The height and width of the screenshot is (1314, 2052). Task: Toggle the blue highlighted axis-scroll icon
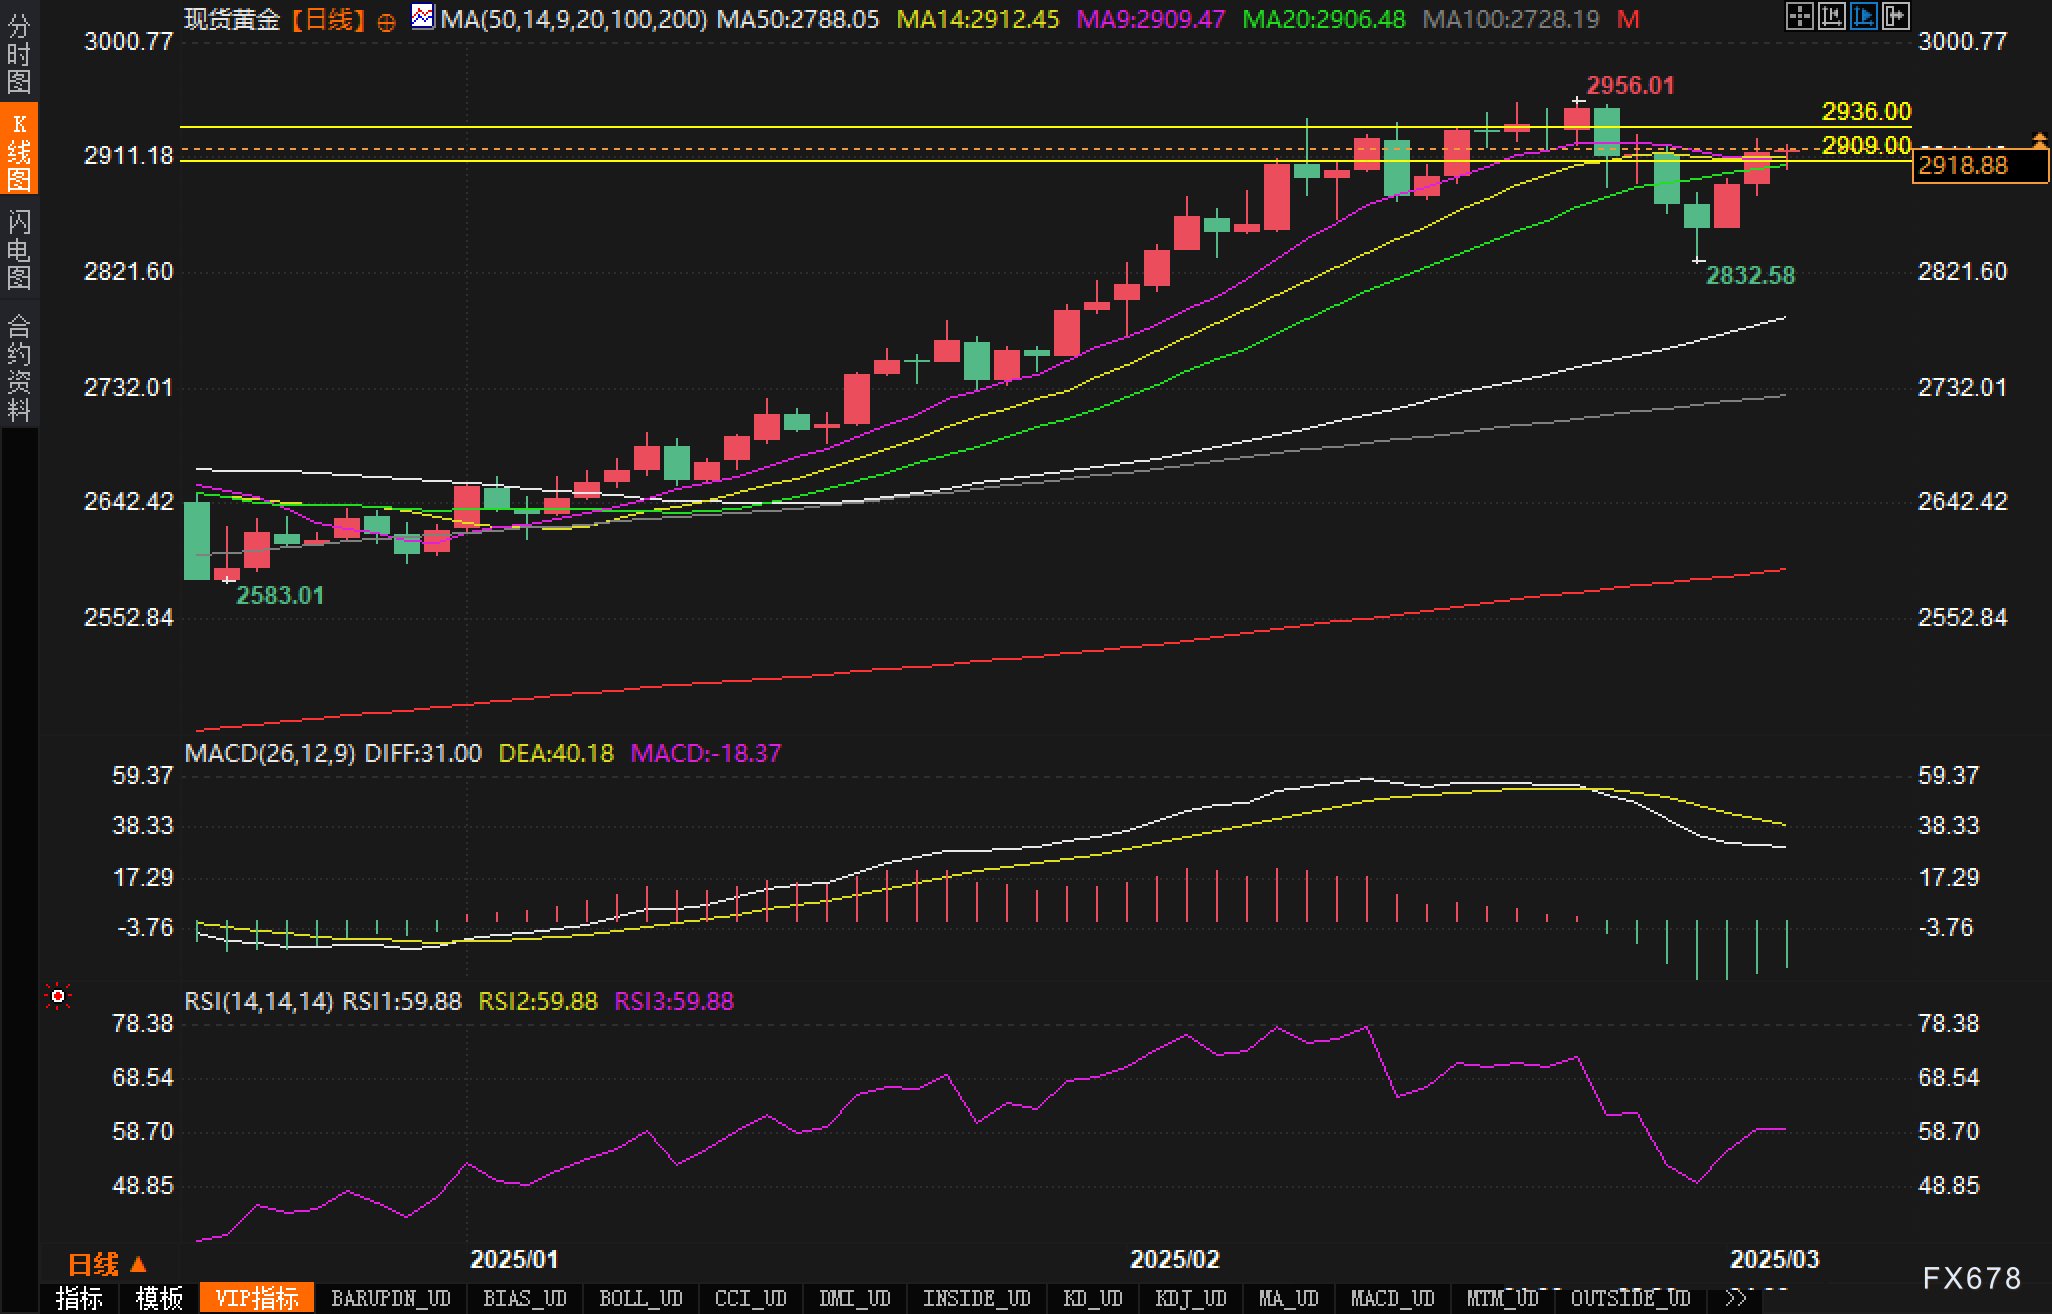1863,16
